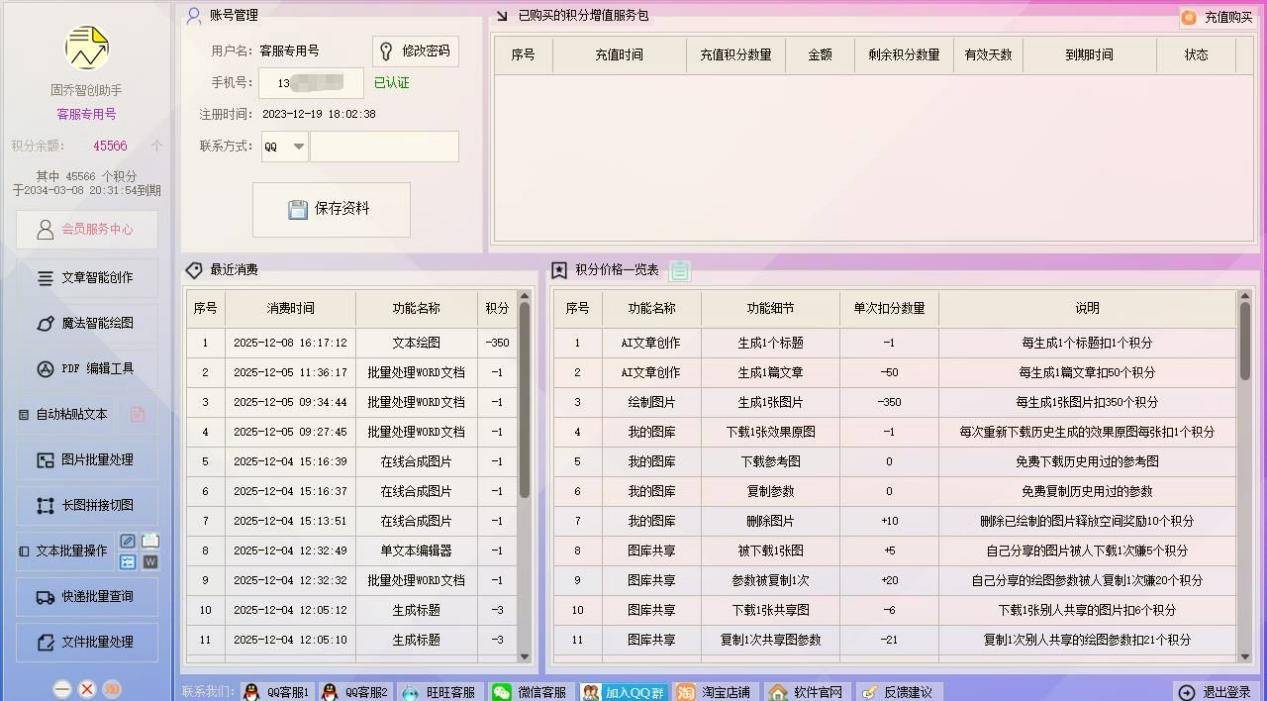The width and height of the screenshot is (1267, 701).
Task: Click the red X circle icon in sidebar
Action: [87, 689]
